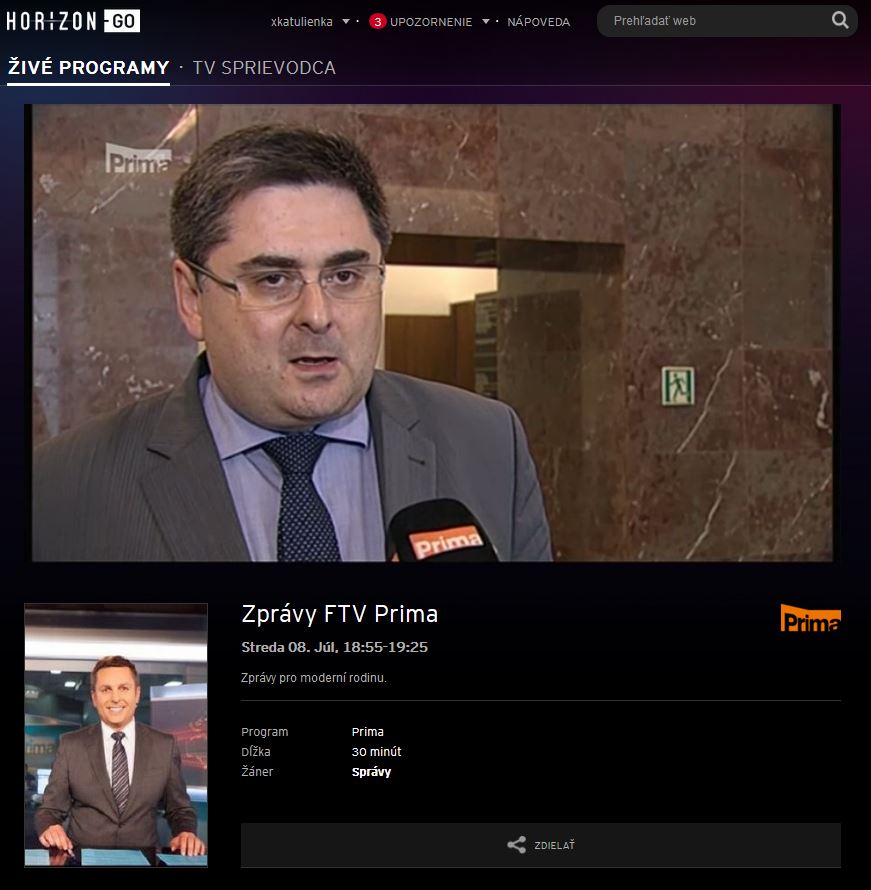This screenshot has height=890, width=871.
Task: Click the Zprávy FTV Prima title
Action: point(339,614)
